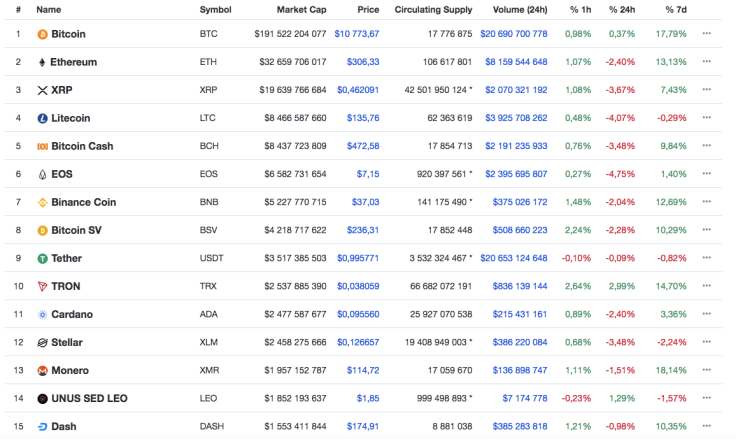The width and height of the screenshot is (736, 439).
Task: Click the Ethereum diamond logo icon
Action: click(42, 62)
